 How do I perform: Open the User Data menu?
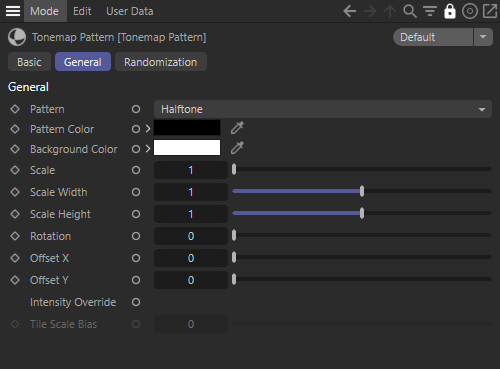(x=130, y=11)
